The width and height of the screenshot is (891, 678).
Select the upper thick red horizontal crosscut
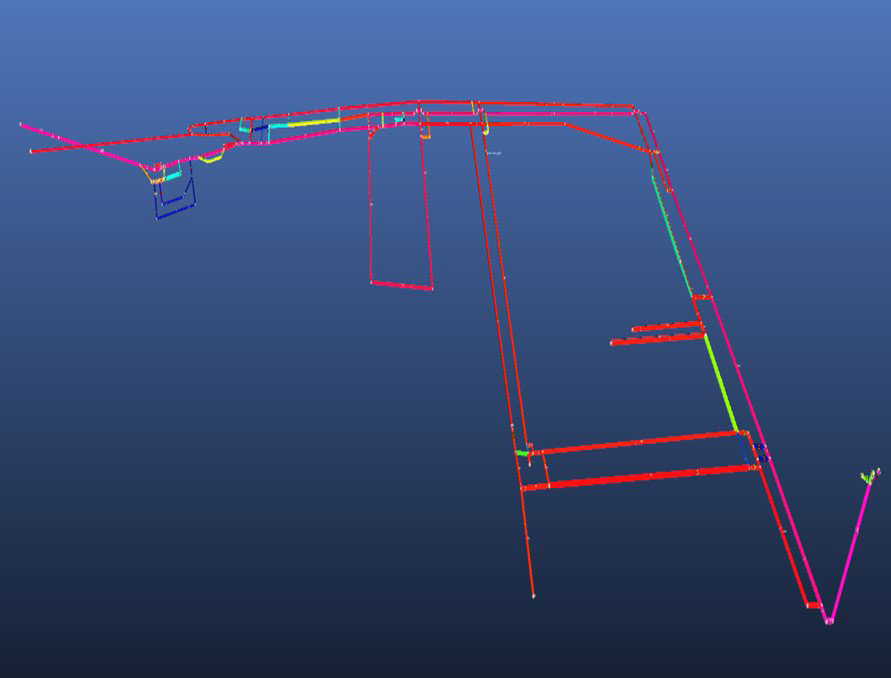pos(640,442)
